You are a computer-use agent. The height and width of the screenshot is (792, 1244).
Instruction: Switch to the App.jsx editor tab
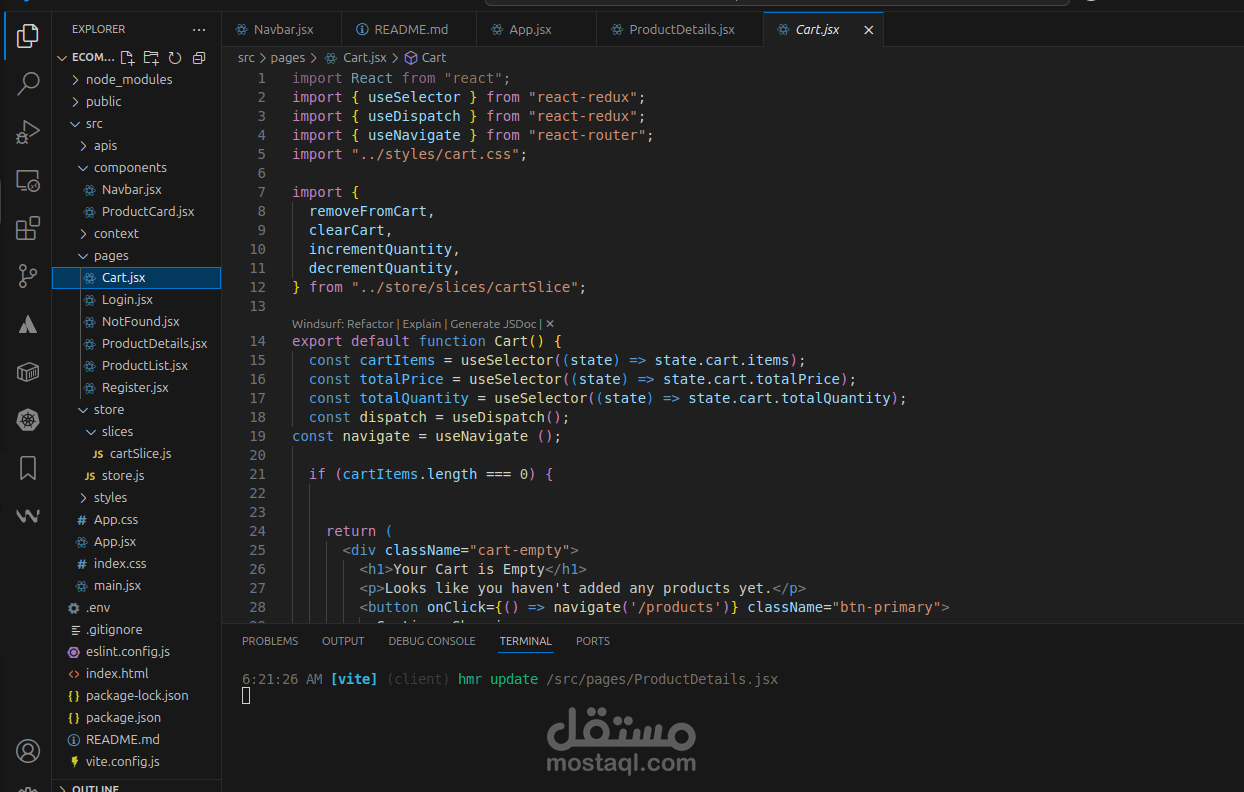(537, 30)
